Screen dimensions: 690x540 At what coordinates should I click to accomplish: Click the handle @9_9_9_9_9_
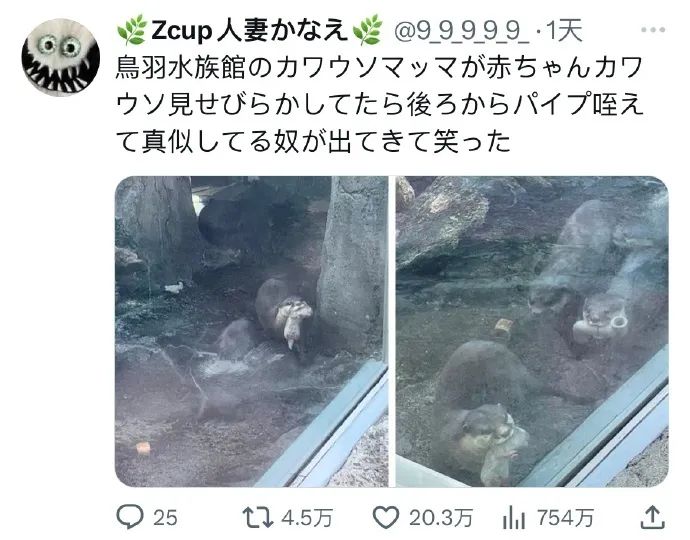(x=462, y=31)
